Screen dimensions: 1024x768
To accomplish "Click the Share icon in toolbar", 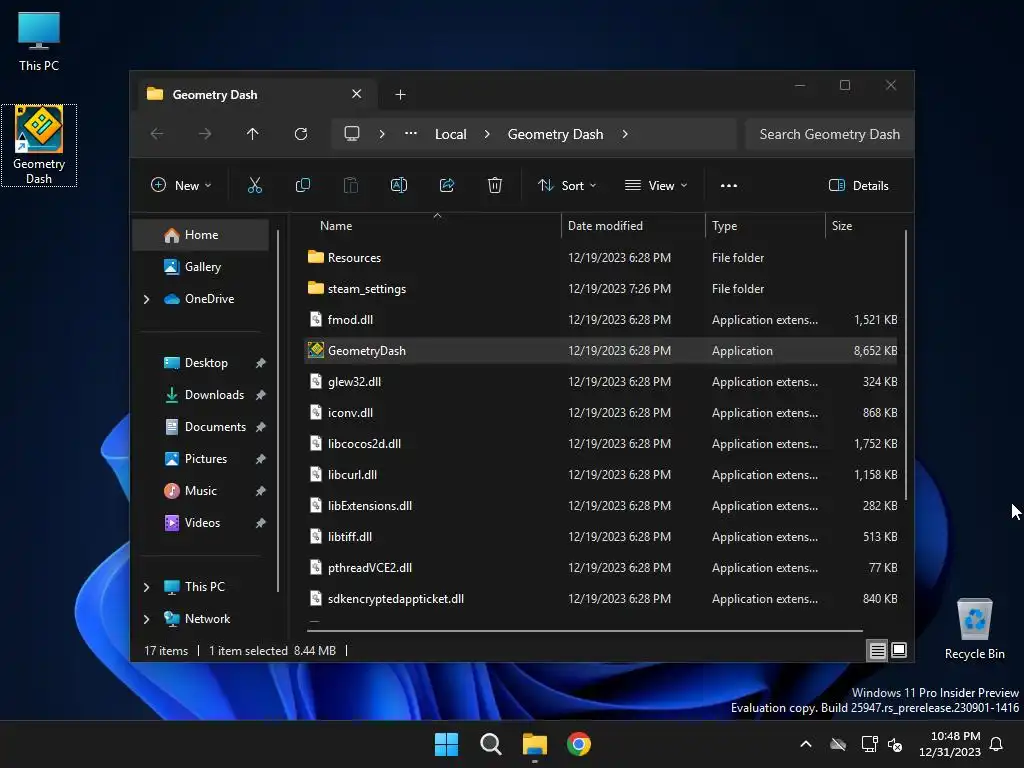I will point(447,185).
